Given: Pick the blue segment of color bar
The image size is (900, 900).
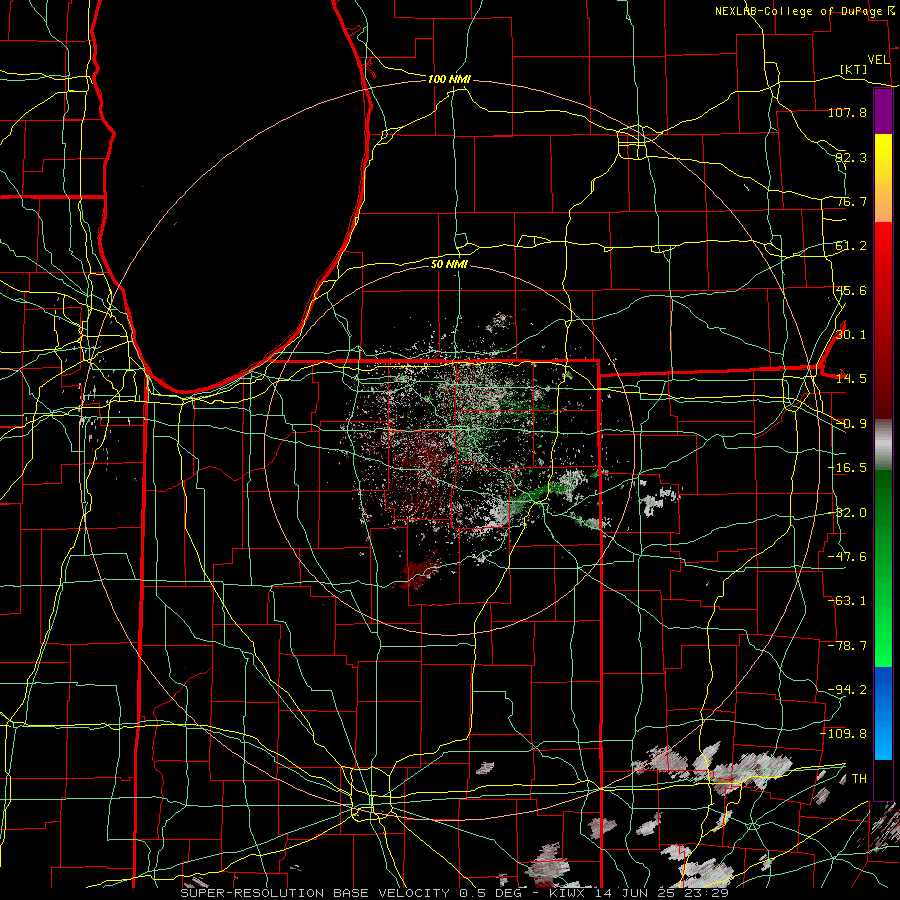Looking at the screenshot, I should [883, 713].
